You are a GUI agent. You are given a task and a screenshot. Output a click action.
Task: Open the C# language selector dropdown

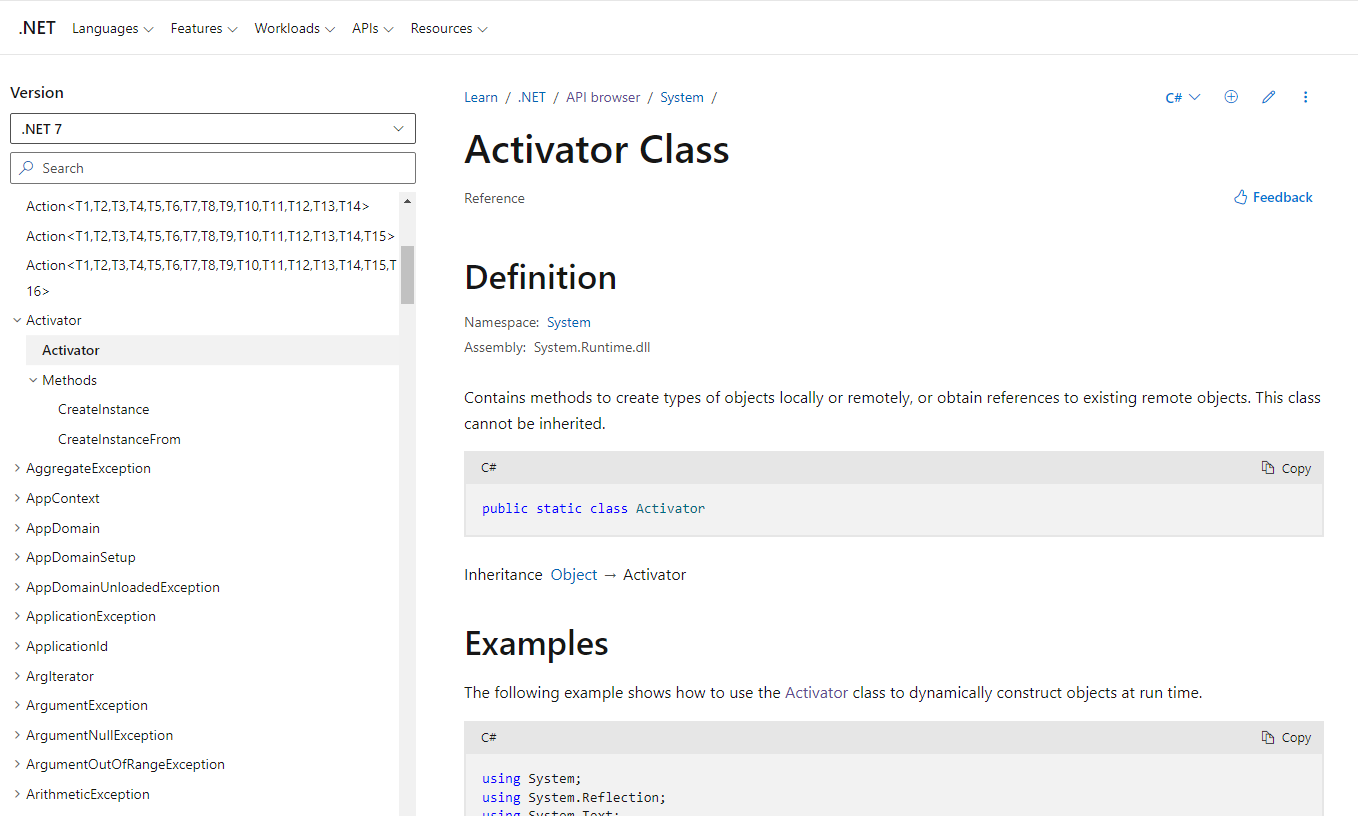(1183, 97)
